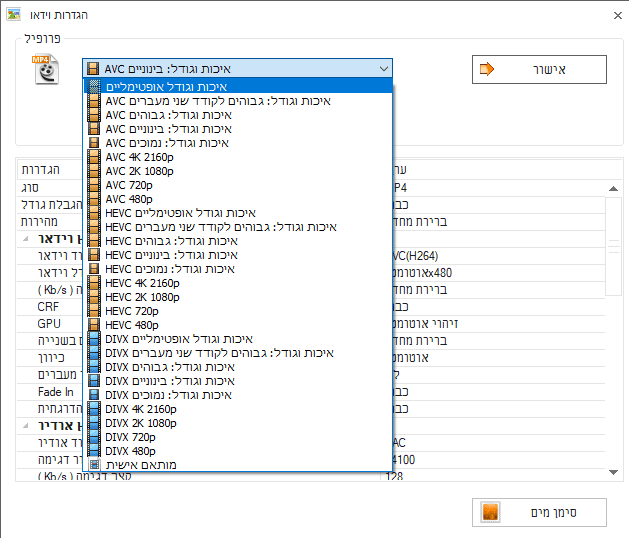Viewport: 629px width, 538px height.
Task: Click the כיוון settings row
Action: [x=311, y=358]
